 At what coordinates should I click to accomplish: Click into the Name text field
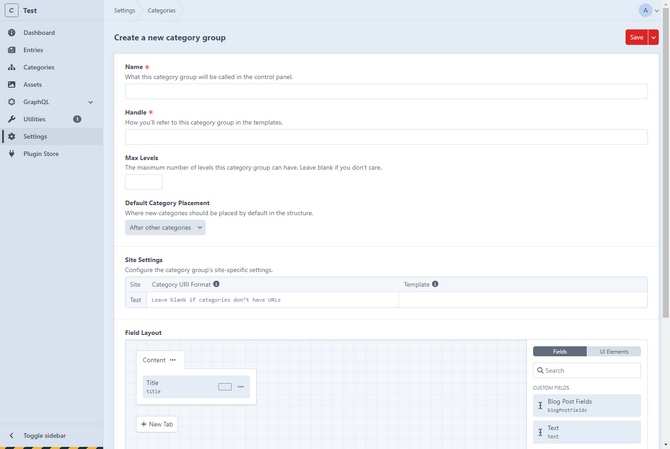click(x=386, y=91)
